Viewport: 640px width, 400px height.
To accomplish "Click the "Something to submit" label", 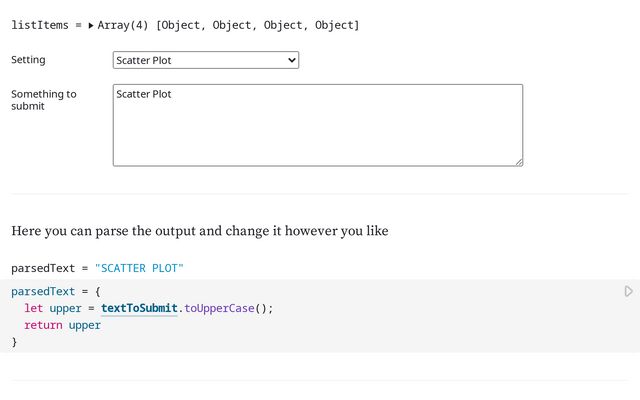I will [x=43, y=100].
